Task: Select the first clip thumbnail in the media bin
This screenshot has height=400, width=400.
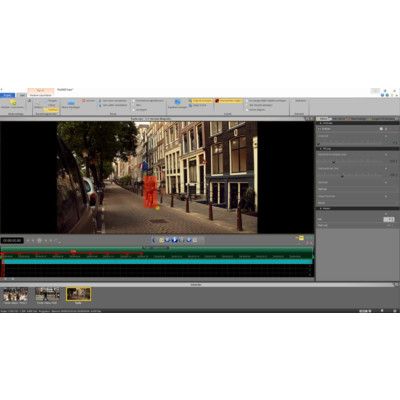Action: pyautogui.click(x=15, y=294)
